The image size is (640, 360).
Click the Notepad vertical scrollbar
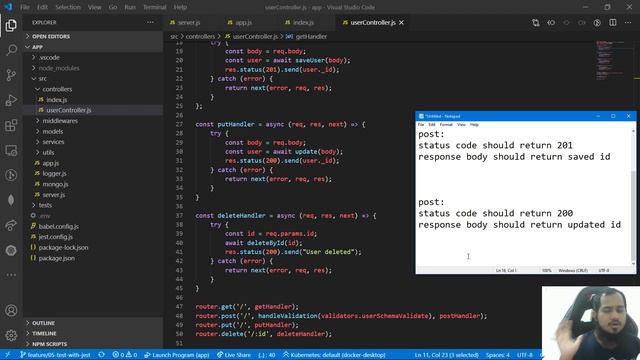[x=633, y=197]
